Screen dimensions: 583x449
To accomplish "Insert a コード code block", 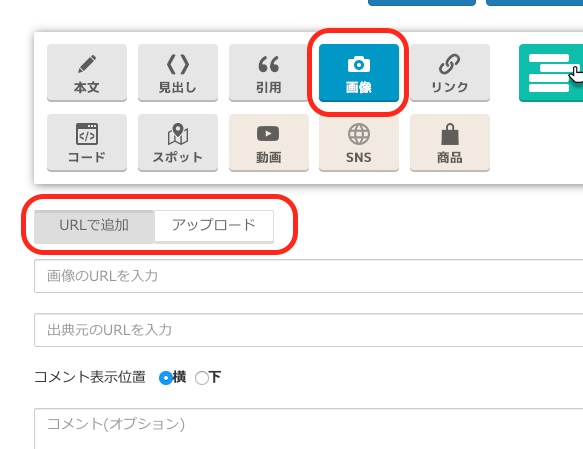I will [x=87, y=143].
